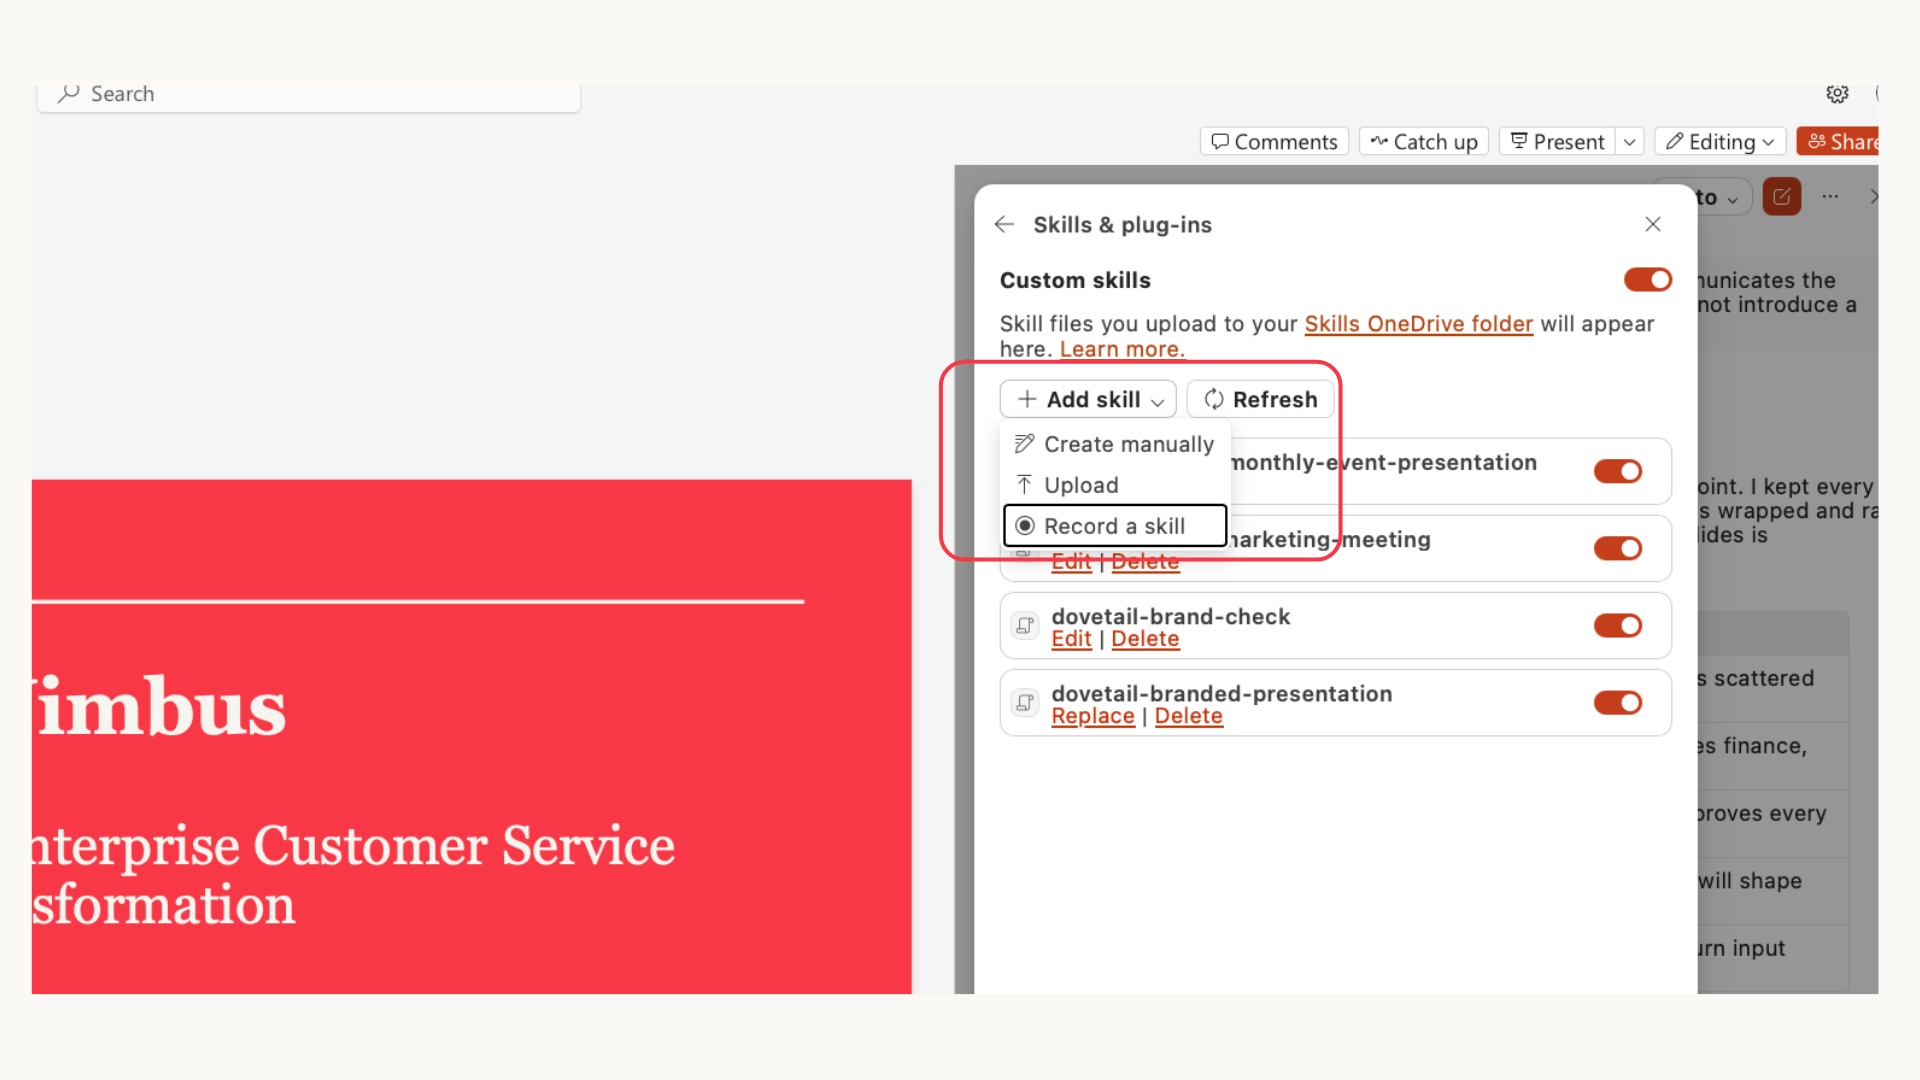The image size is (1920, 1080).
Task: Open the Skills OneDrive folder link
Action: pos(1418,324)
